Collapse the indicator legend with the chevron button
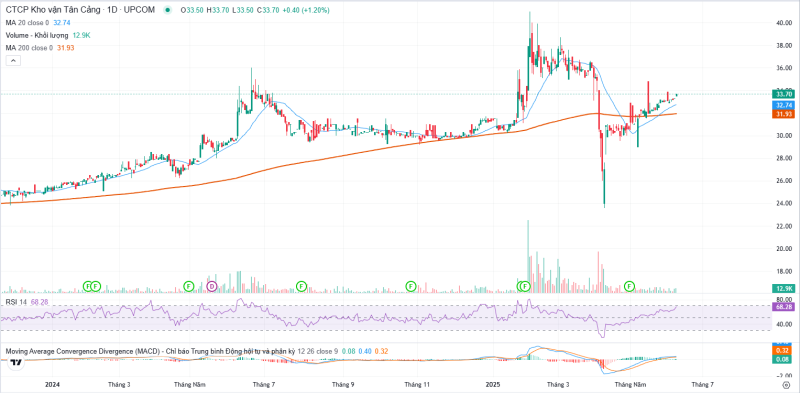The image size is (800, 393). coord(13,61)
